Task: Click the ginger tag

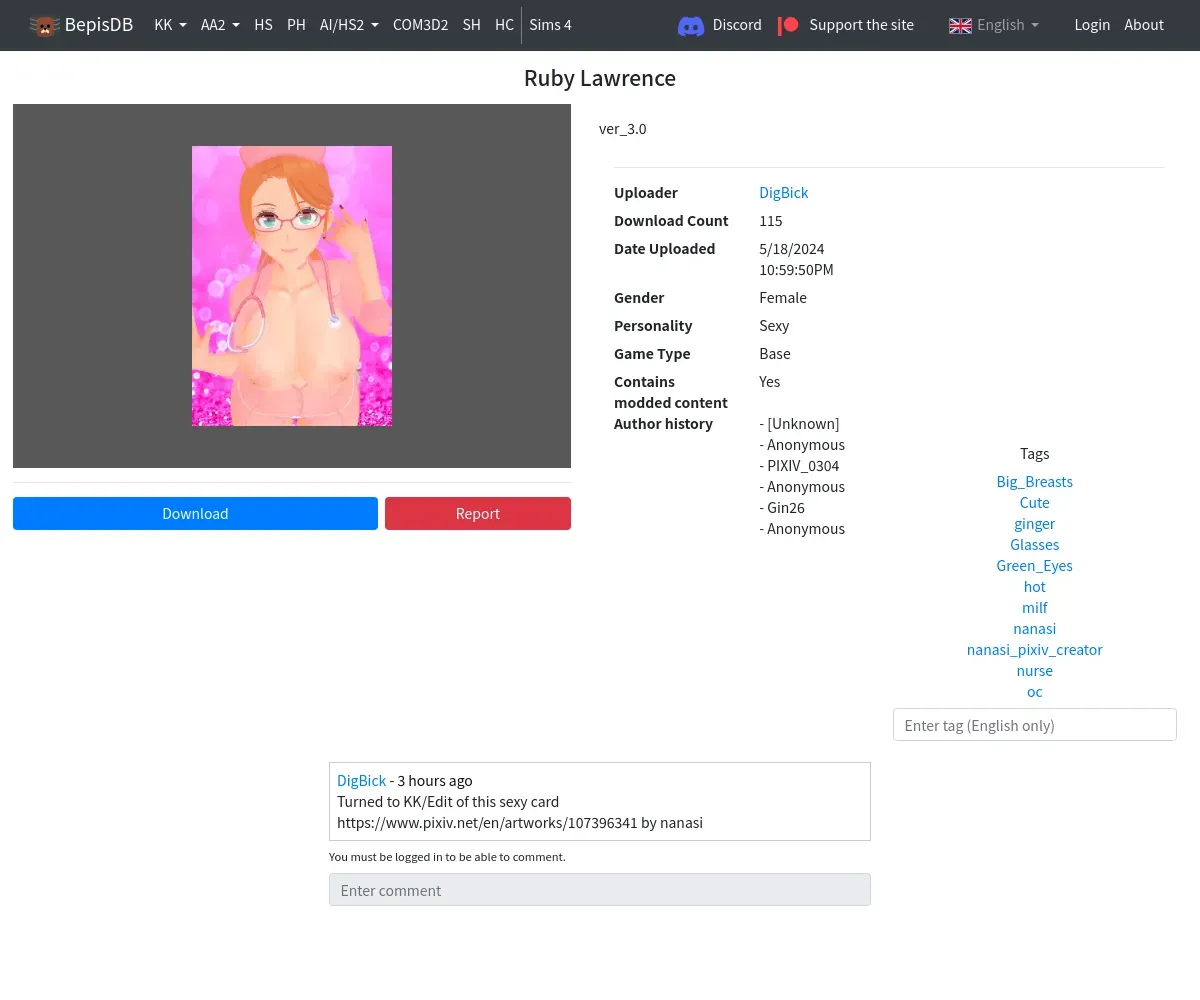Action: tap(1034, 523)
